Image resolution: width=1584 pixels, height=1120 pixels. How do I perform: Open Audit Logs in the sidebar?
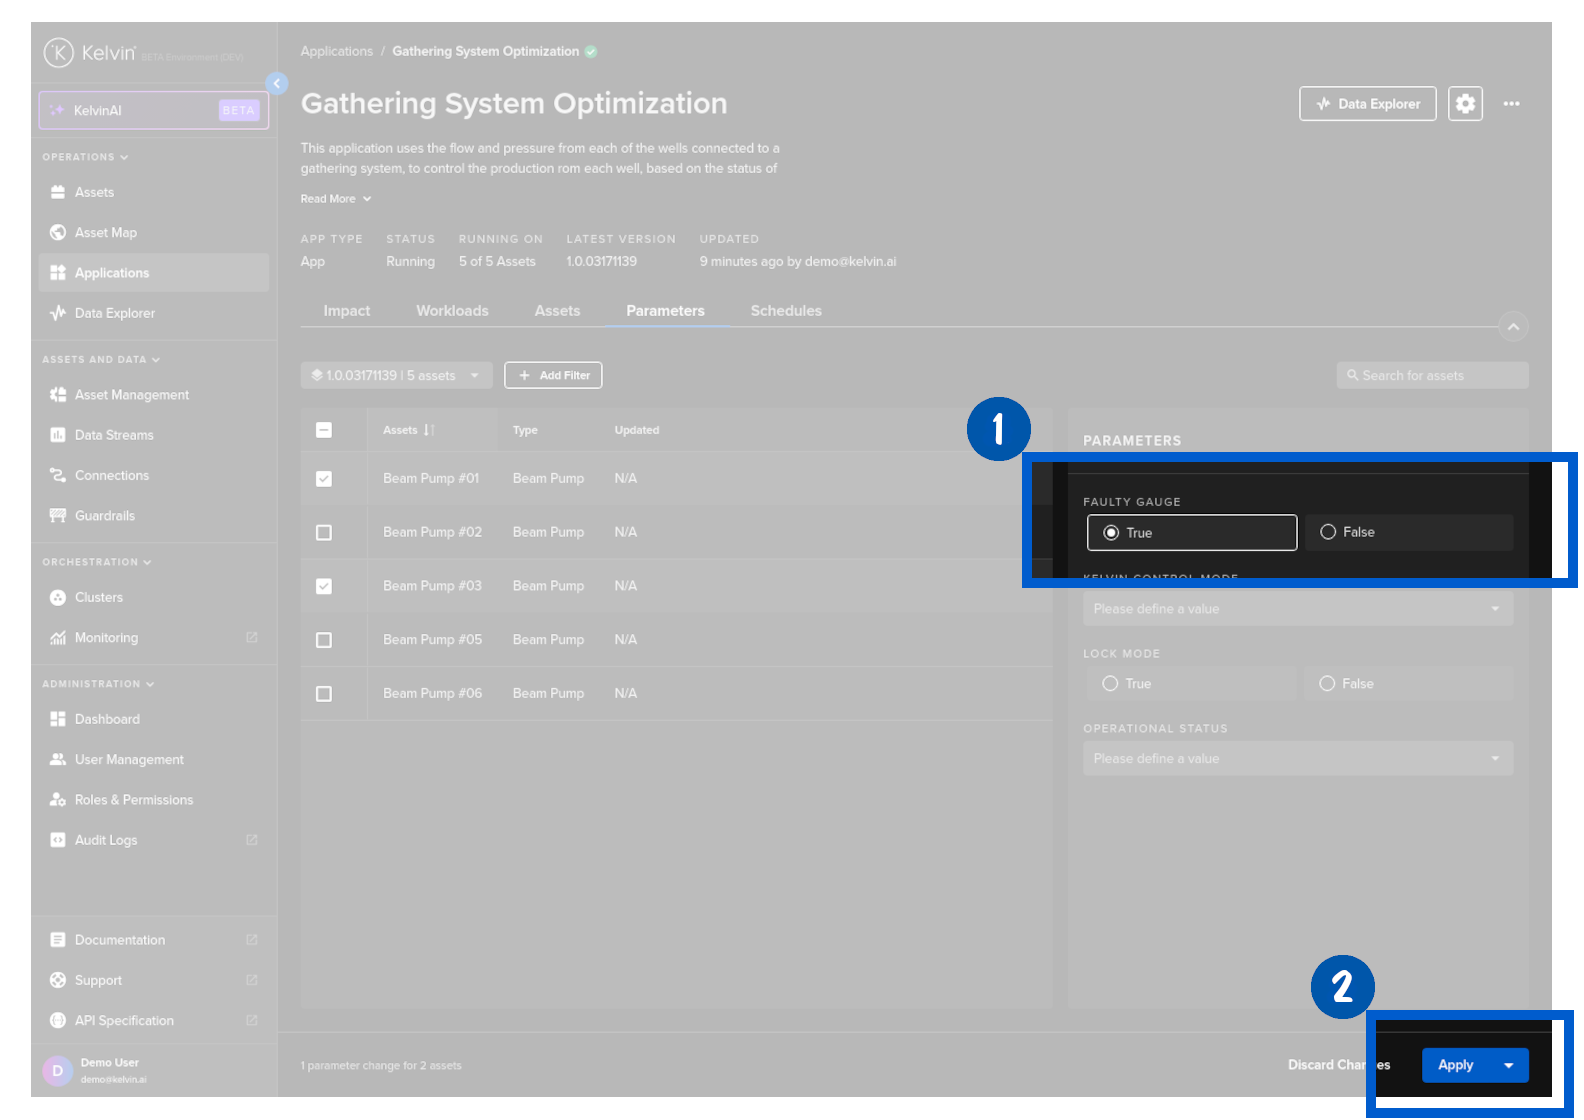(x=106, y=840)
